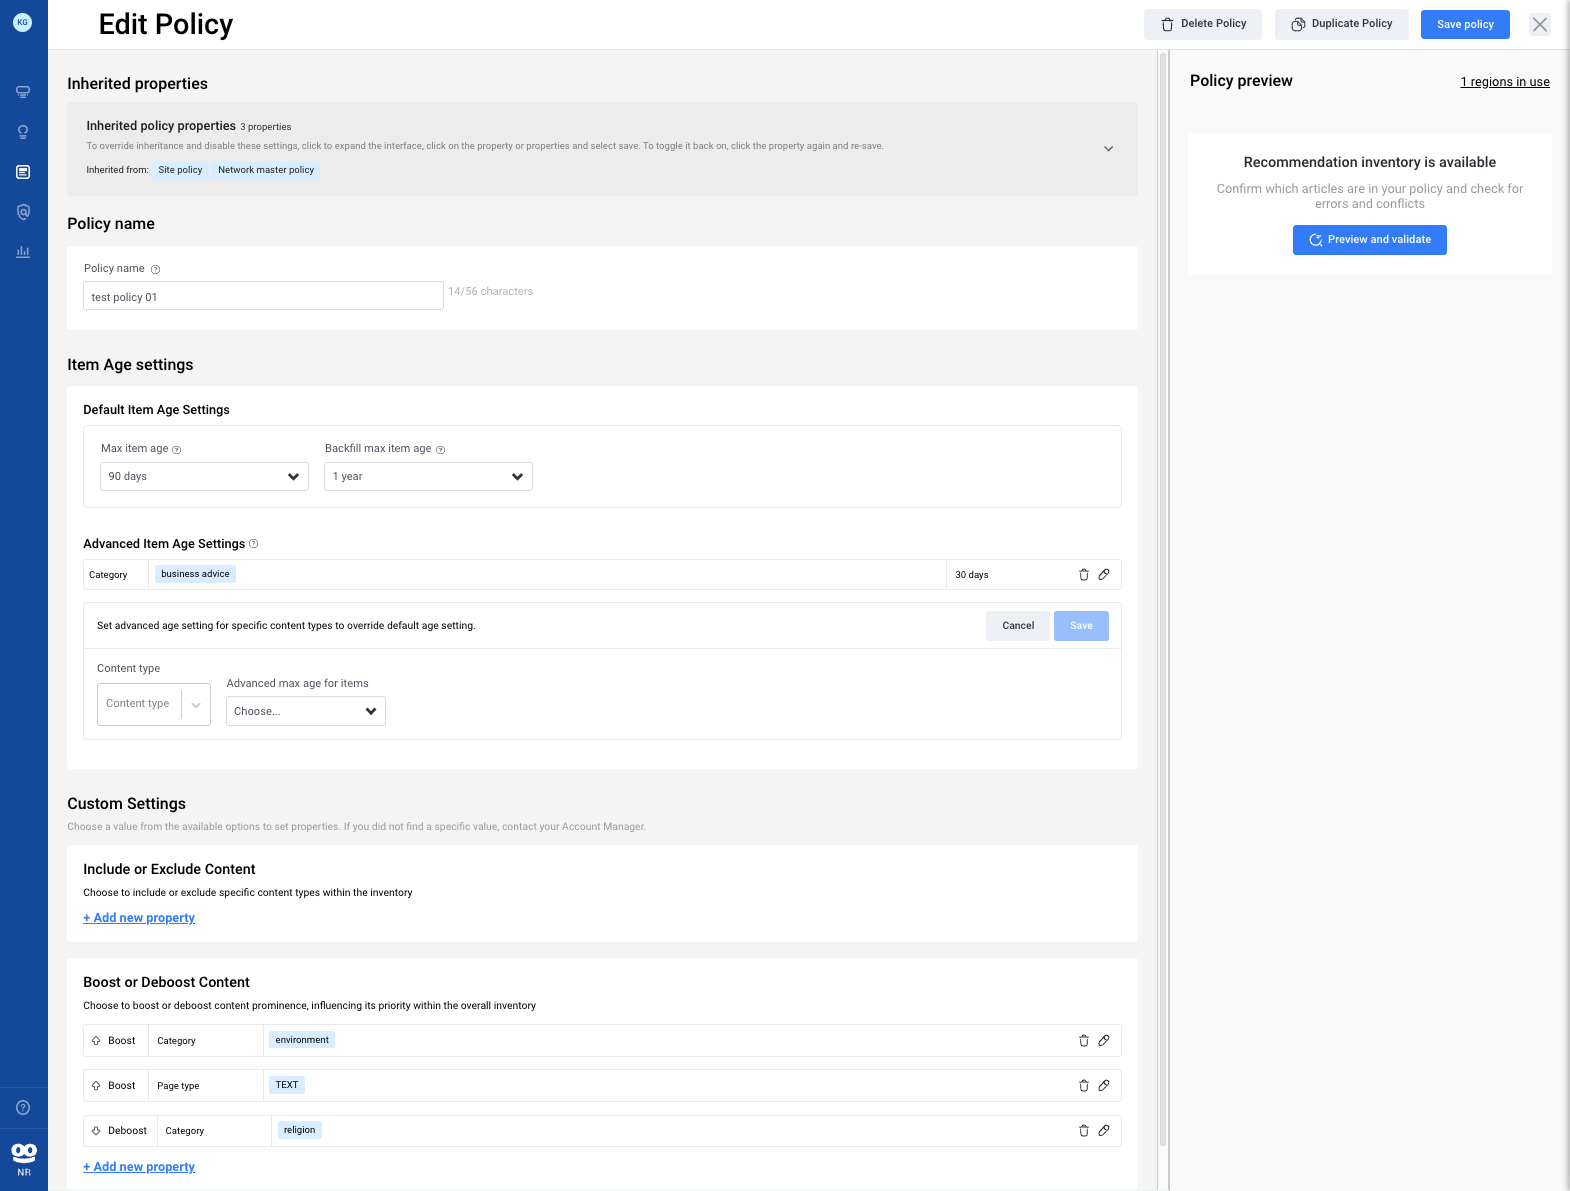Screen dimensions: 1570x1191
Task: Click the Inherited policy properties heading
Action: (x=161, y=126)
